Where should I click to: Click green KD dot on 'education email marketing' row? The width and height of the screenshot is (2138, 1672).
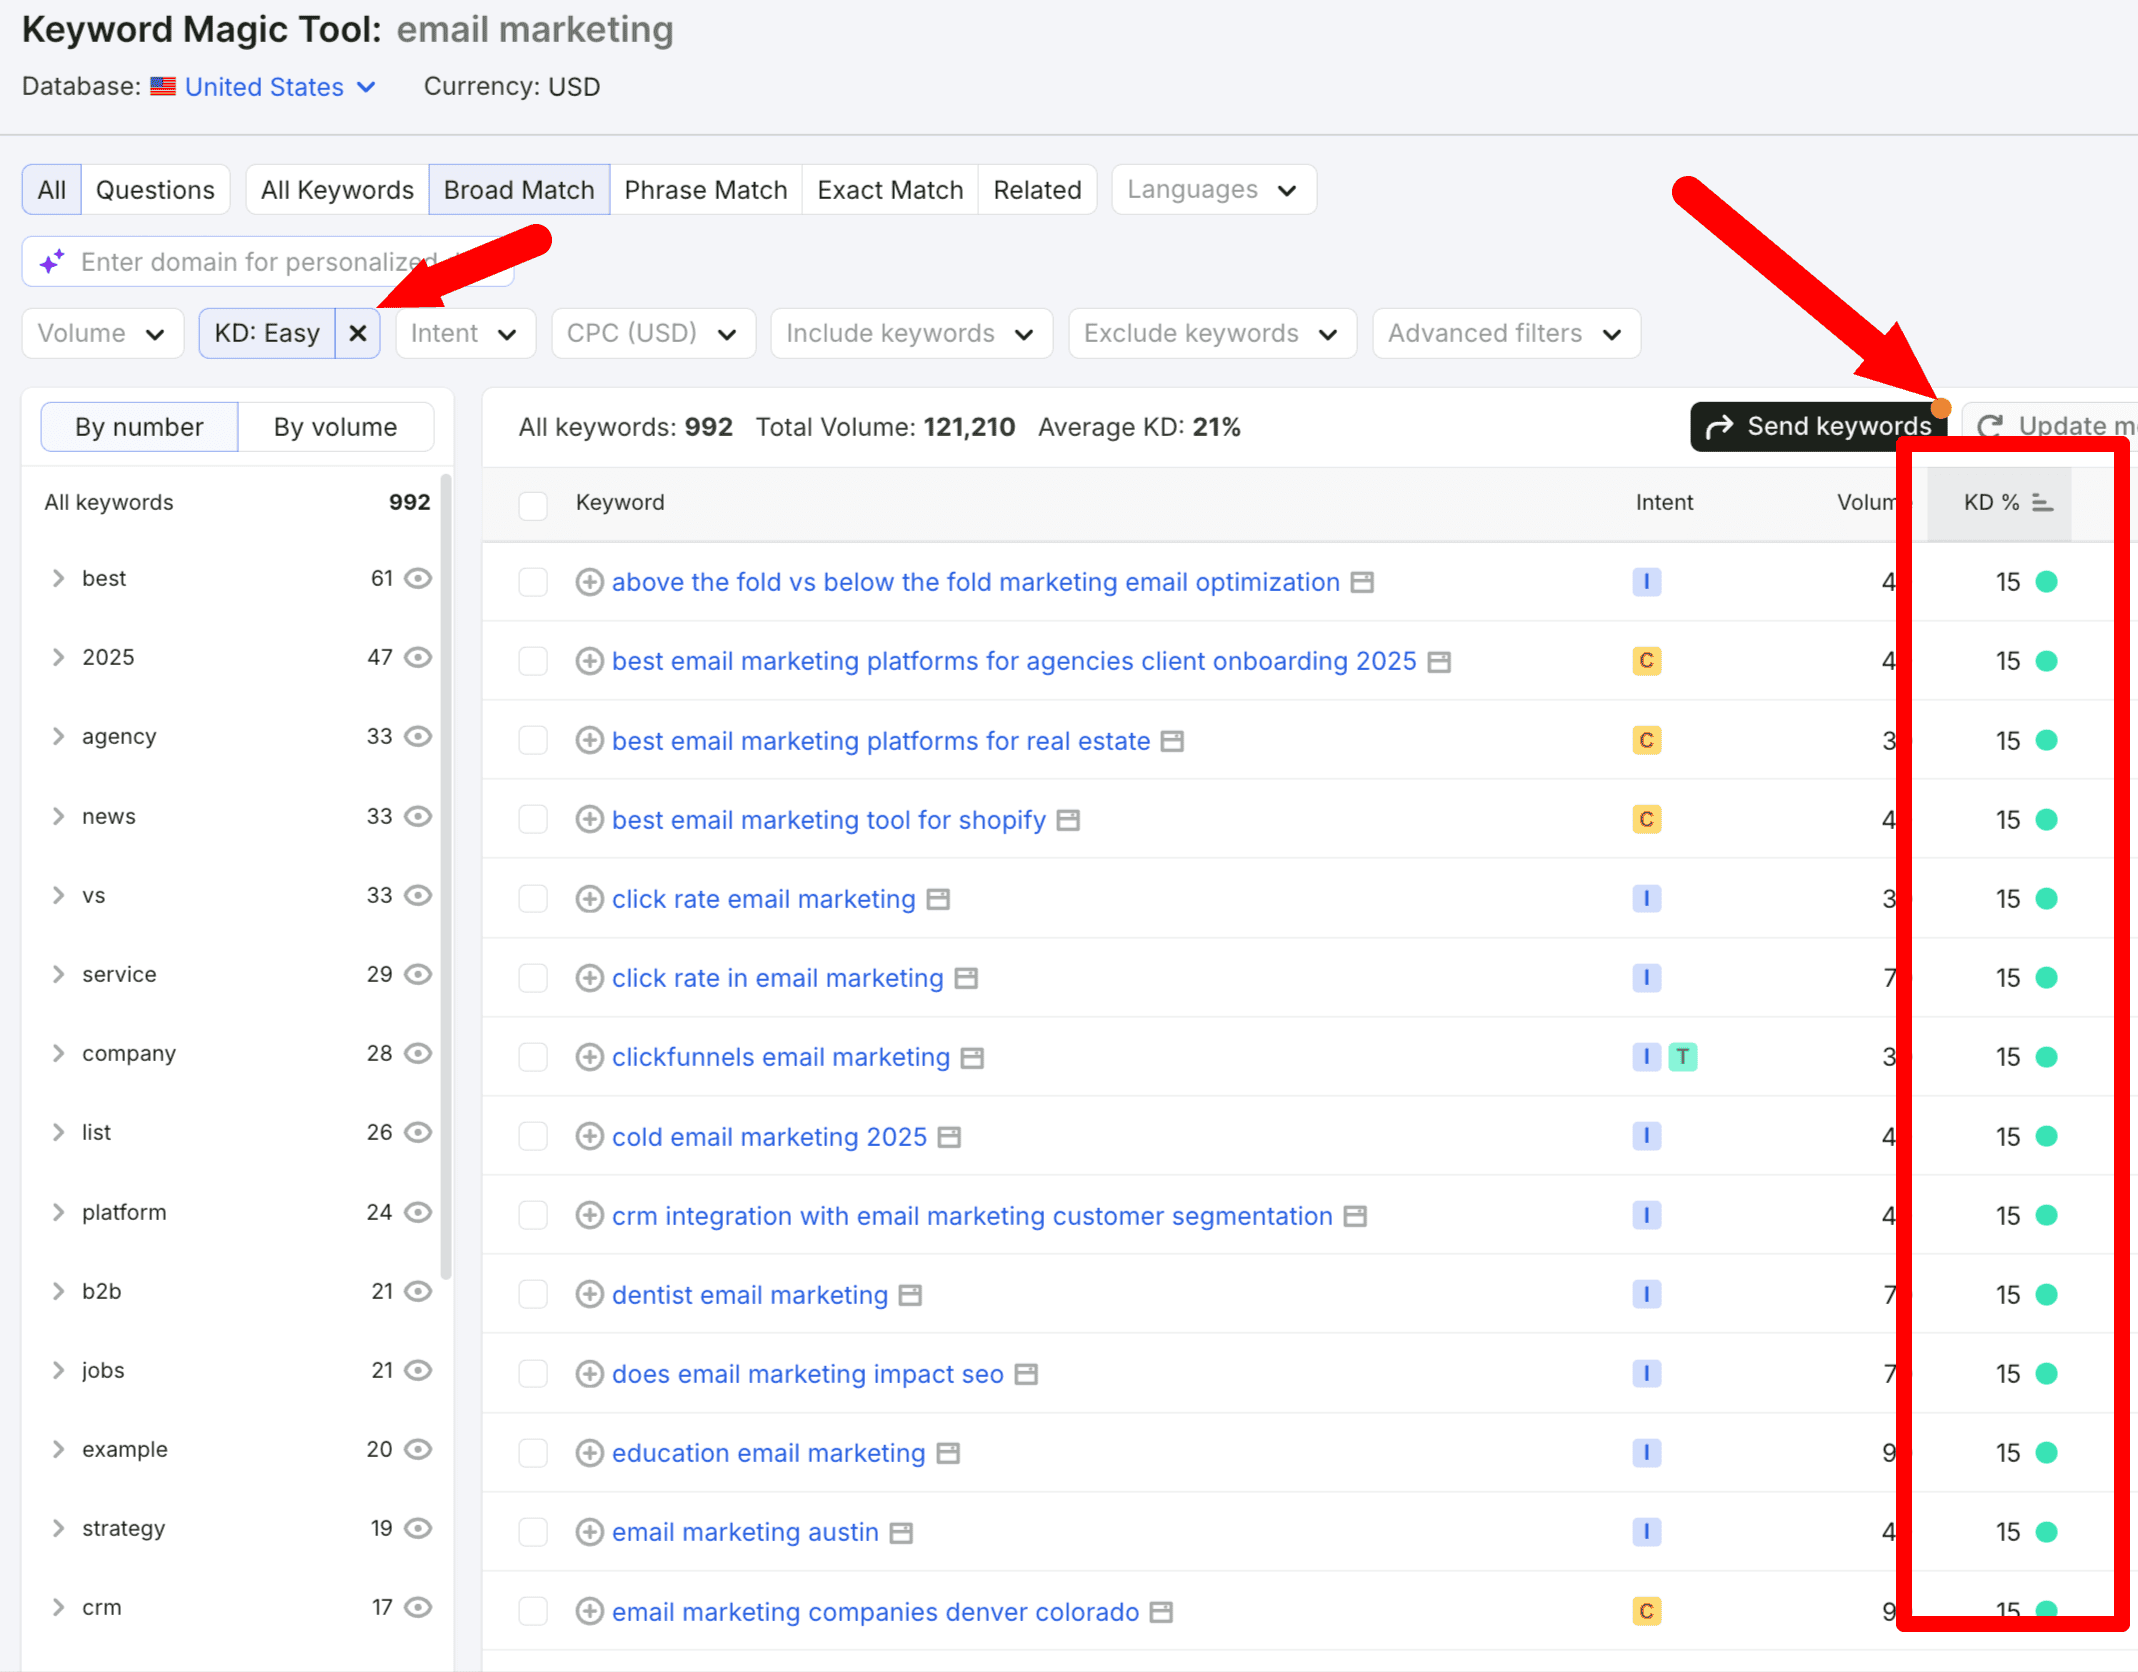pos(2046,1453)
